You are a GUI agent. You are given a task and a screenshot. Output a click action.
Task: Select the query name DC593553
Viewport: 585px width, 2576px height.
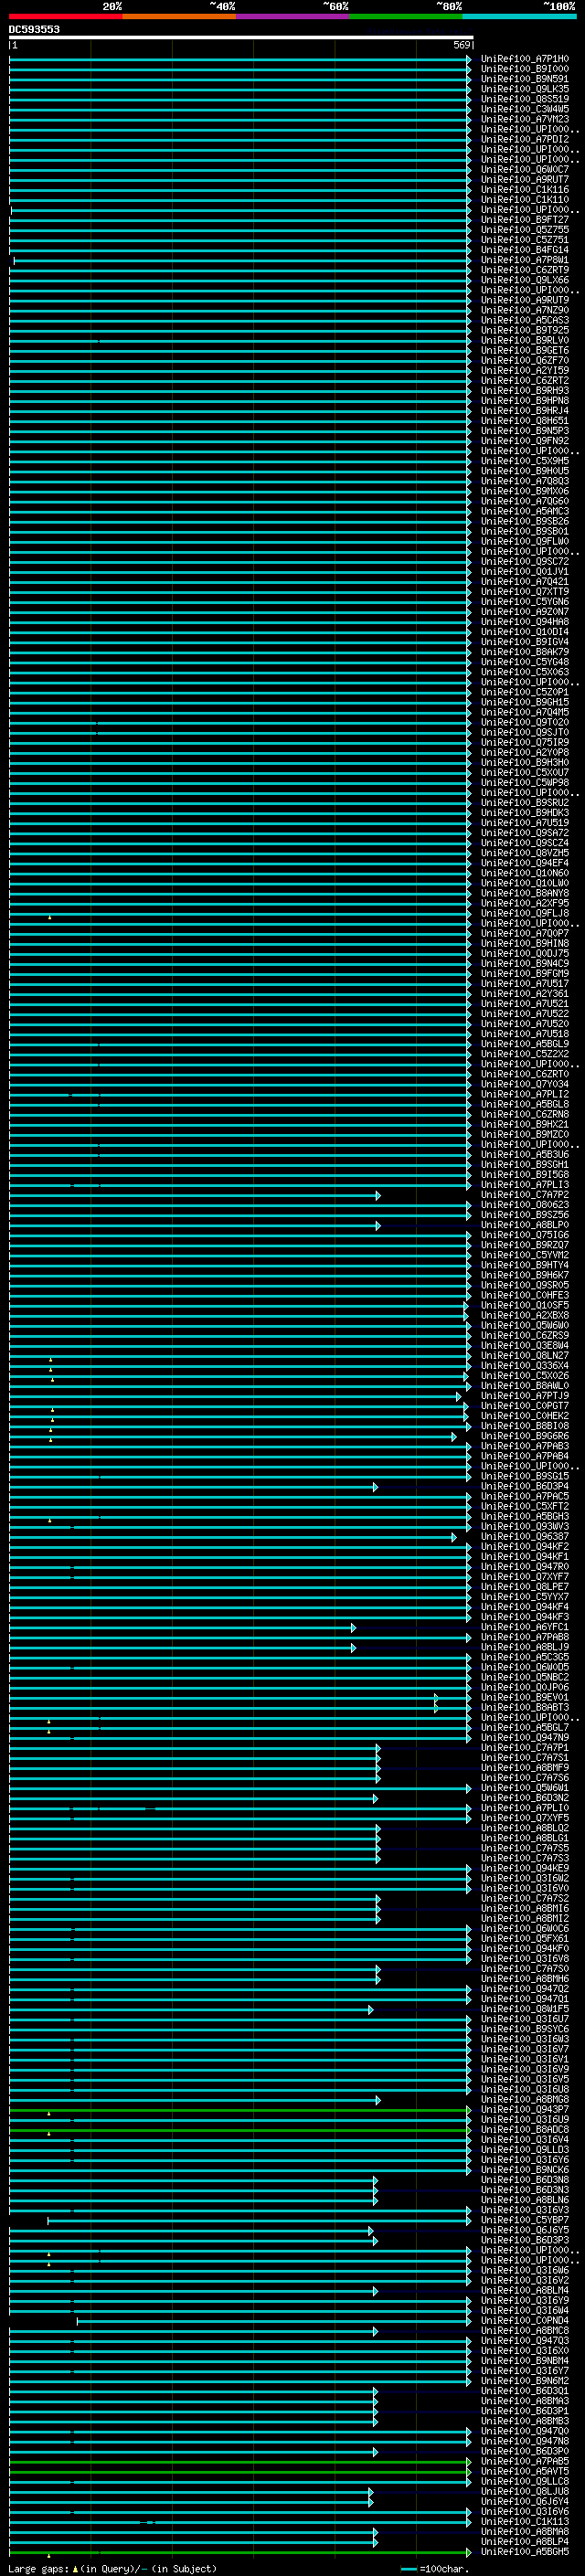tap(34, 29)
